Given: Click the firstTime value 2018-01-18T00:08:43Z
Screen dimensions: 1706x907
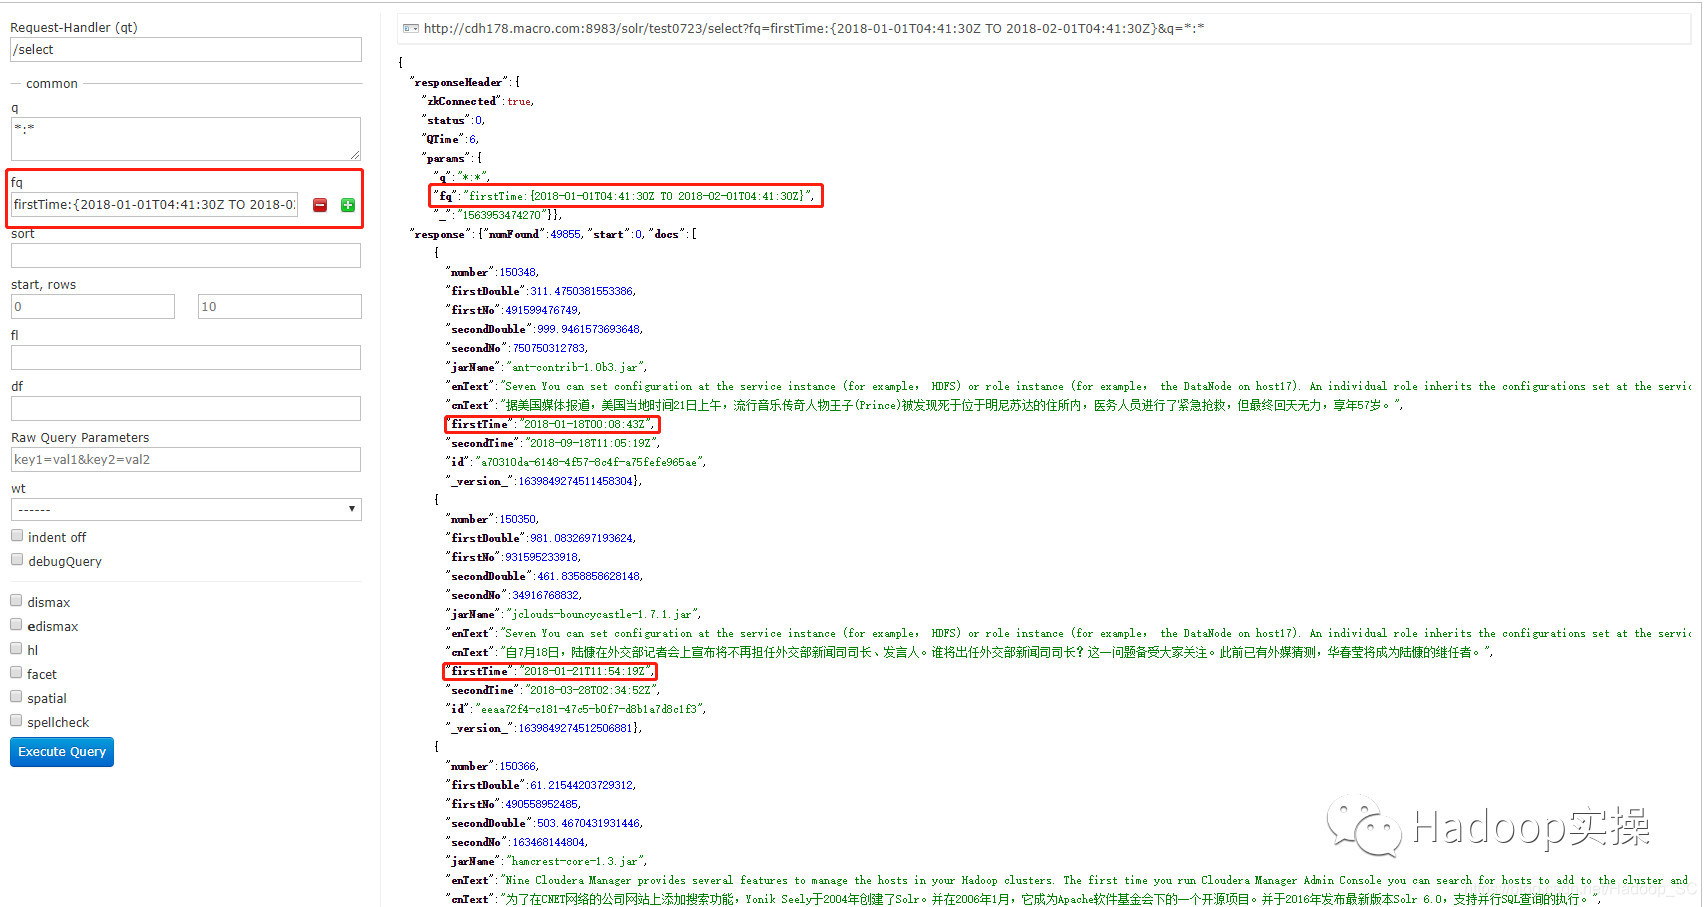Looking at the screenshot, I should 585,424.
